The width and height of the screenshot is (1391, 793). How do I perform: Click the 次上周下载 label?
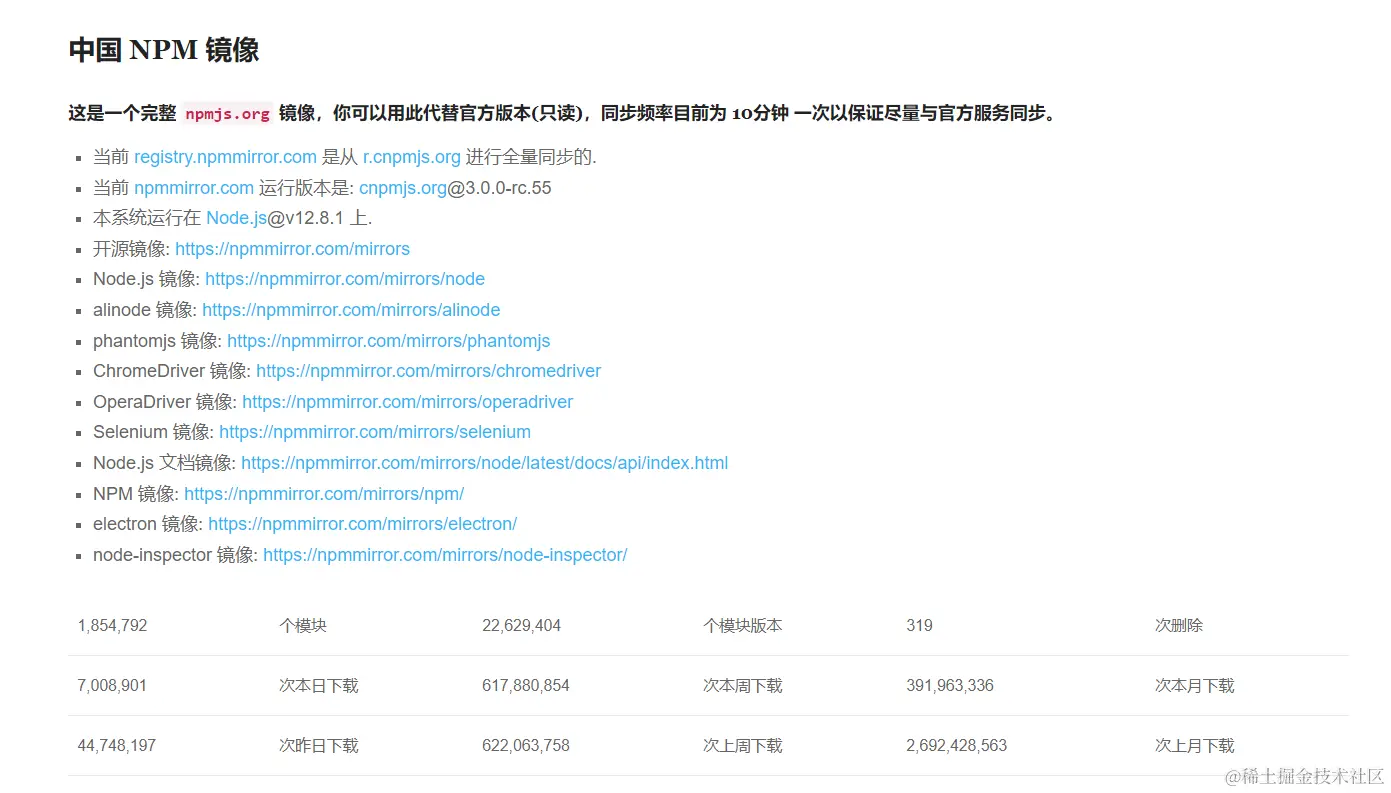click(x=742, y=746)
